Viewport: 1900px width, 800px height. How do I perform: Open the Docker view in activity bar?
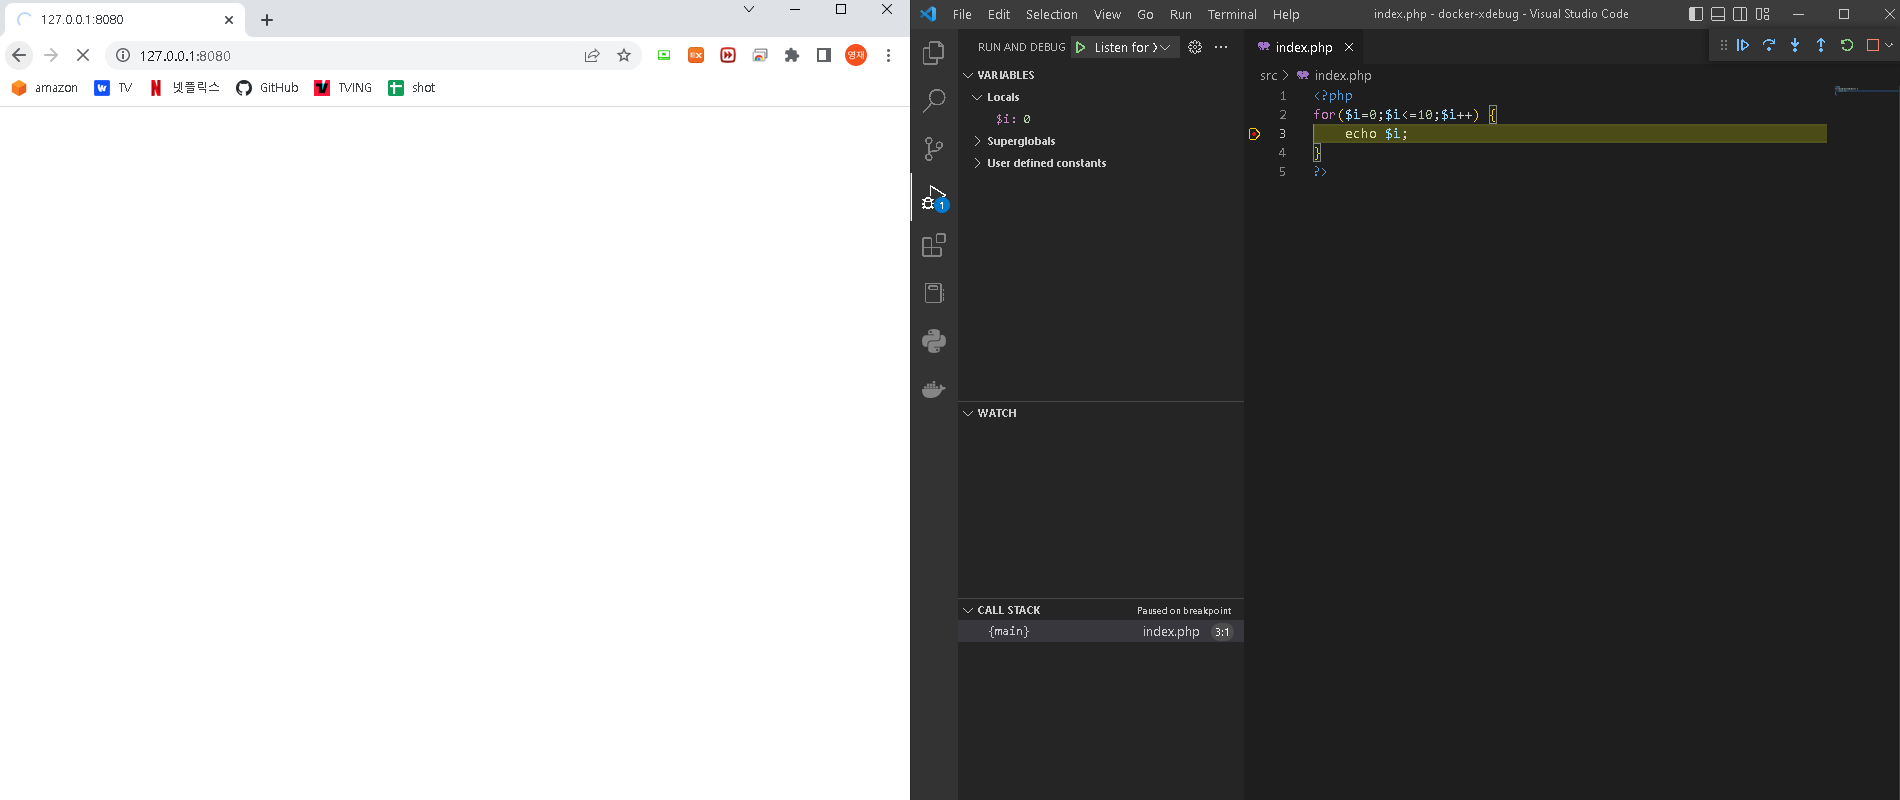click(x=934, y=389)
